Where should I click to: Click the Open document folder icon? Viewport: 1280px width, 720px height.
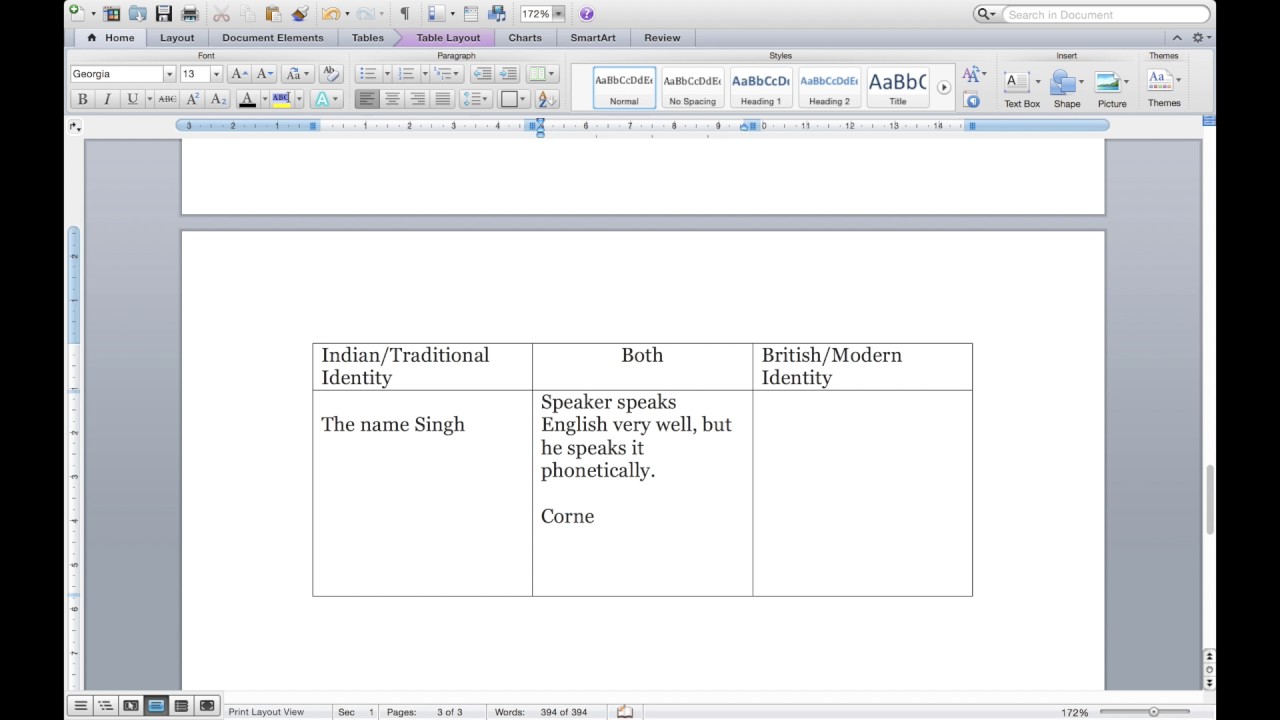point(137,14)
